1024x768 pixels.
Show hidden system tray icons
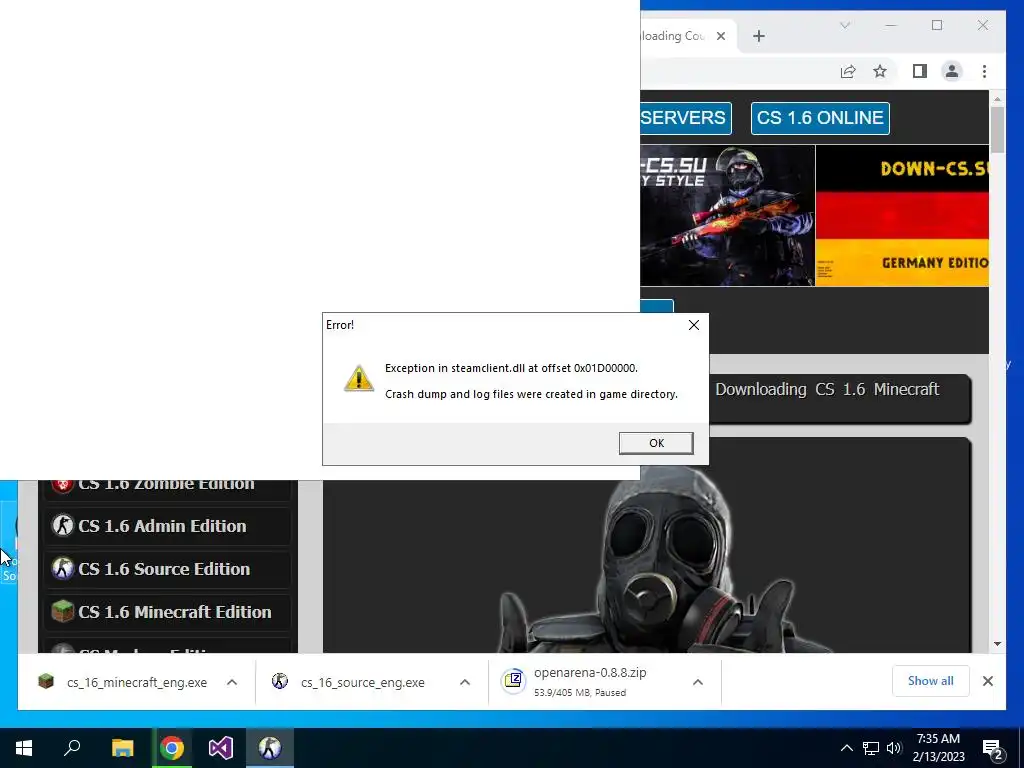point(846,748)
